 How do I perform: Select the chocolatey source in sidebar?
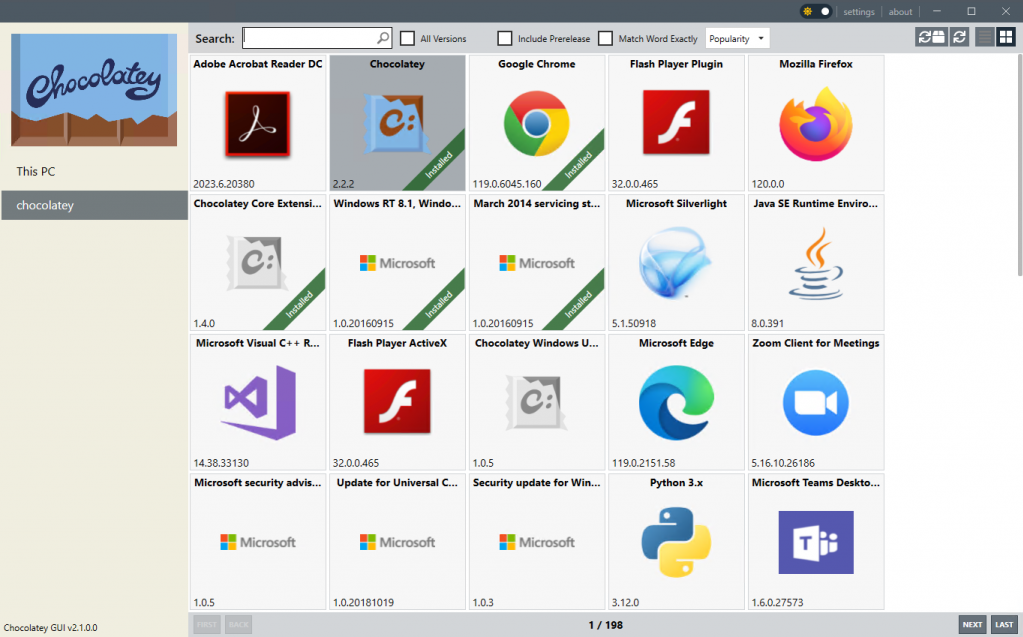point(94,205)
